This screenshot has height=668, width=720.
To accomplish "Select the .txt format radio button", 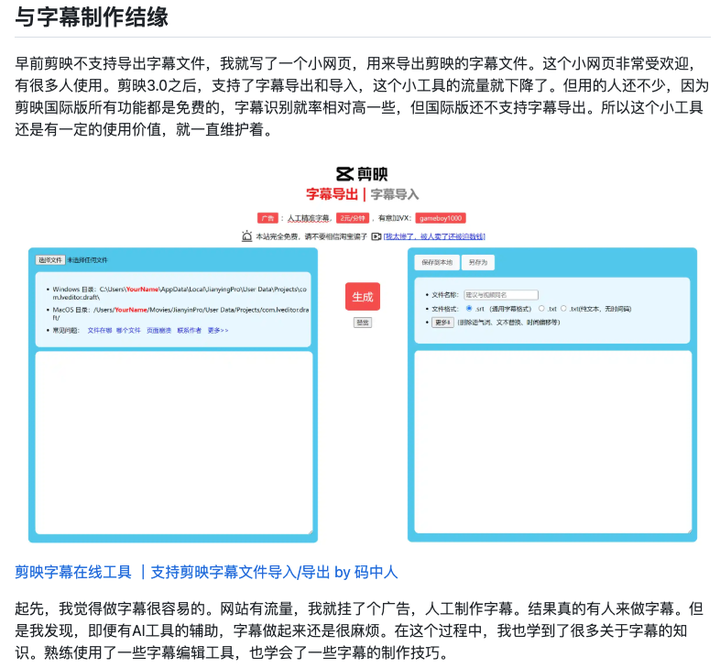I will [x=541, y=309].
